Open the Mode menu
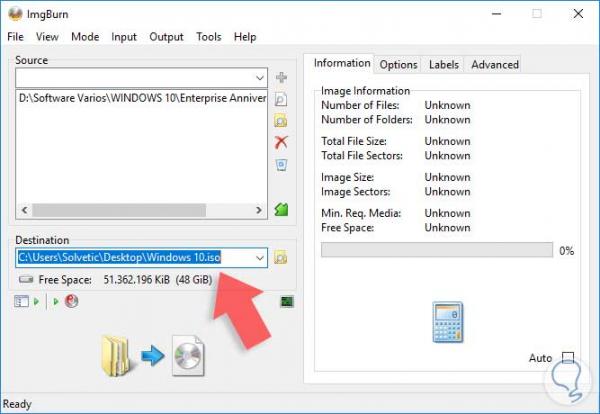Viewport: 600px width, 414px height. click(x=85, y=37)
